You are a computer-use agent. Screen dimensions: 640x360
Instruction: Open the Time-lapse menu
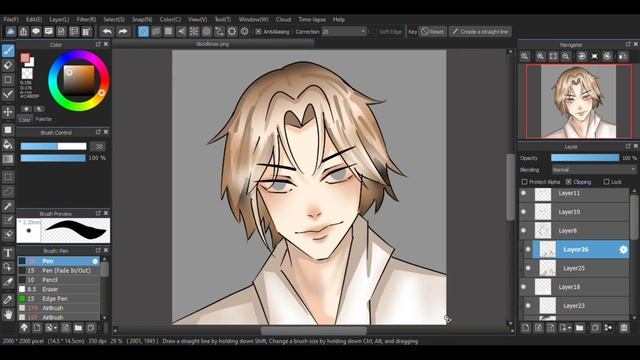click(x=312, y=19)
